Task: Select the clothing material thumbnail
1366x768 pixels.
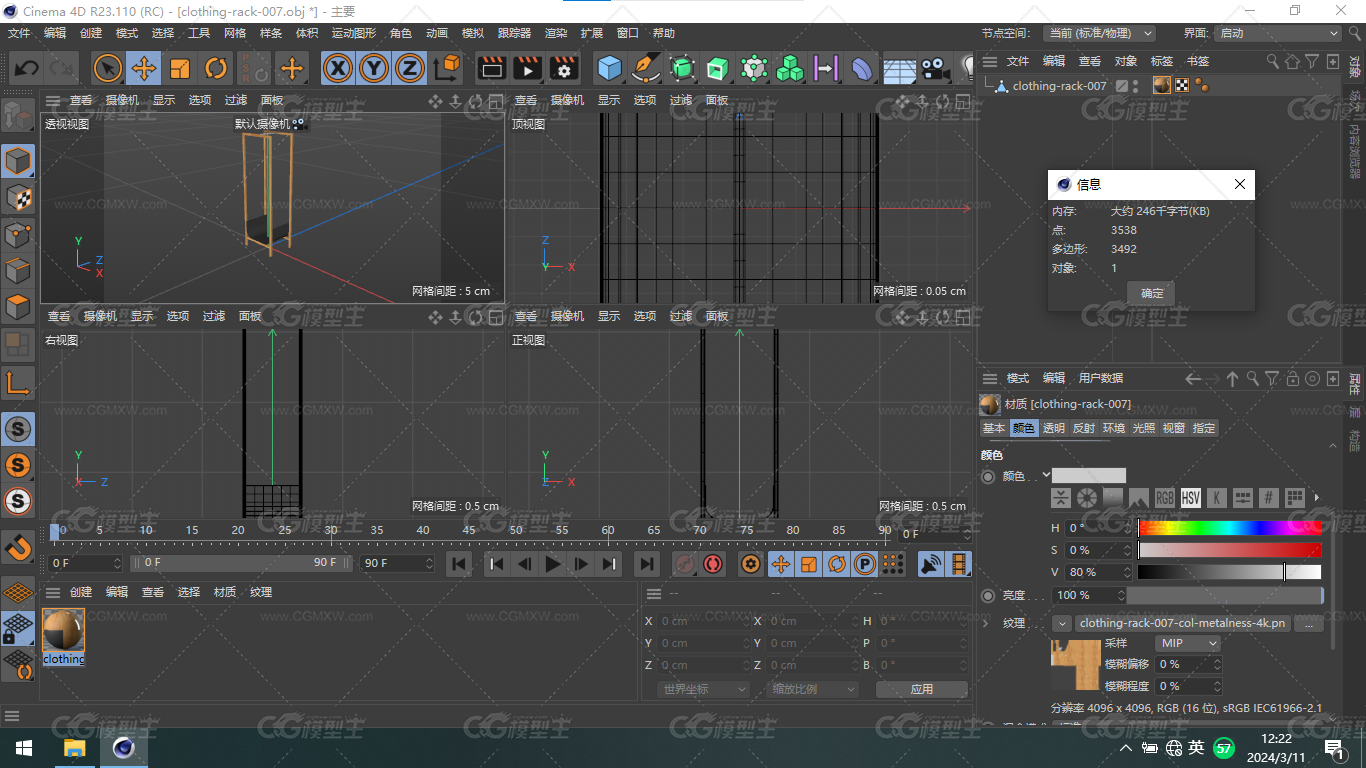Action: (64, 630)
